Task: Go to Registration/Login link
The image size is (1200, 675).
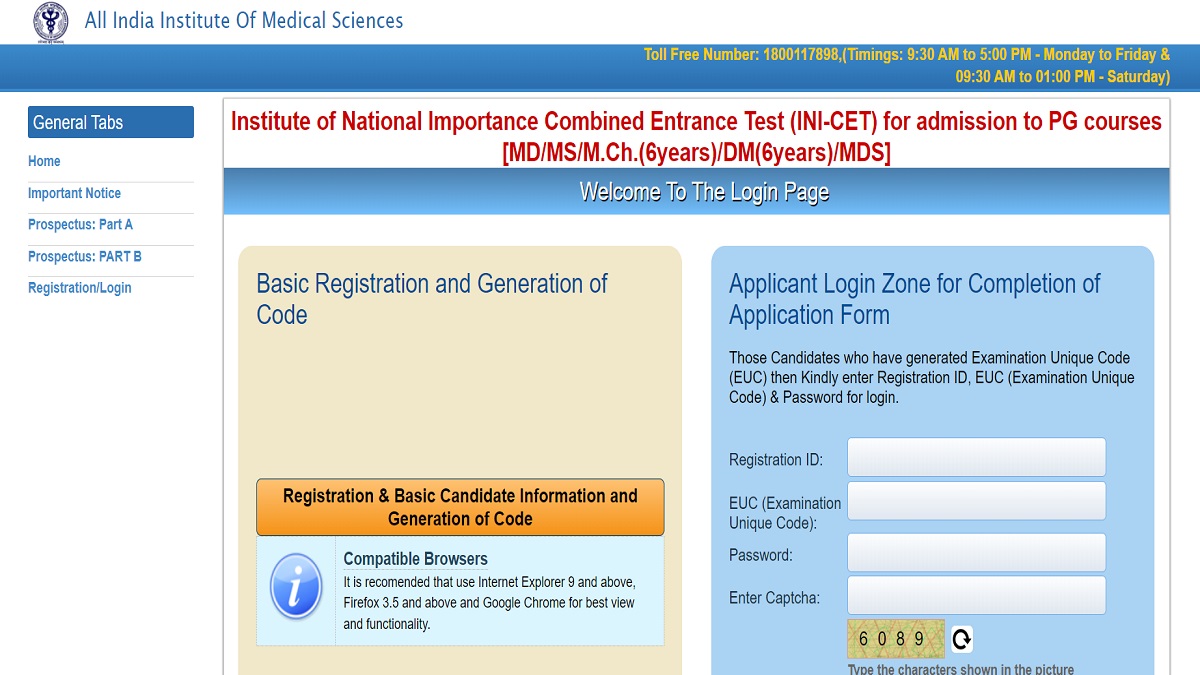Action: 80,288
